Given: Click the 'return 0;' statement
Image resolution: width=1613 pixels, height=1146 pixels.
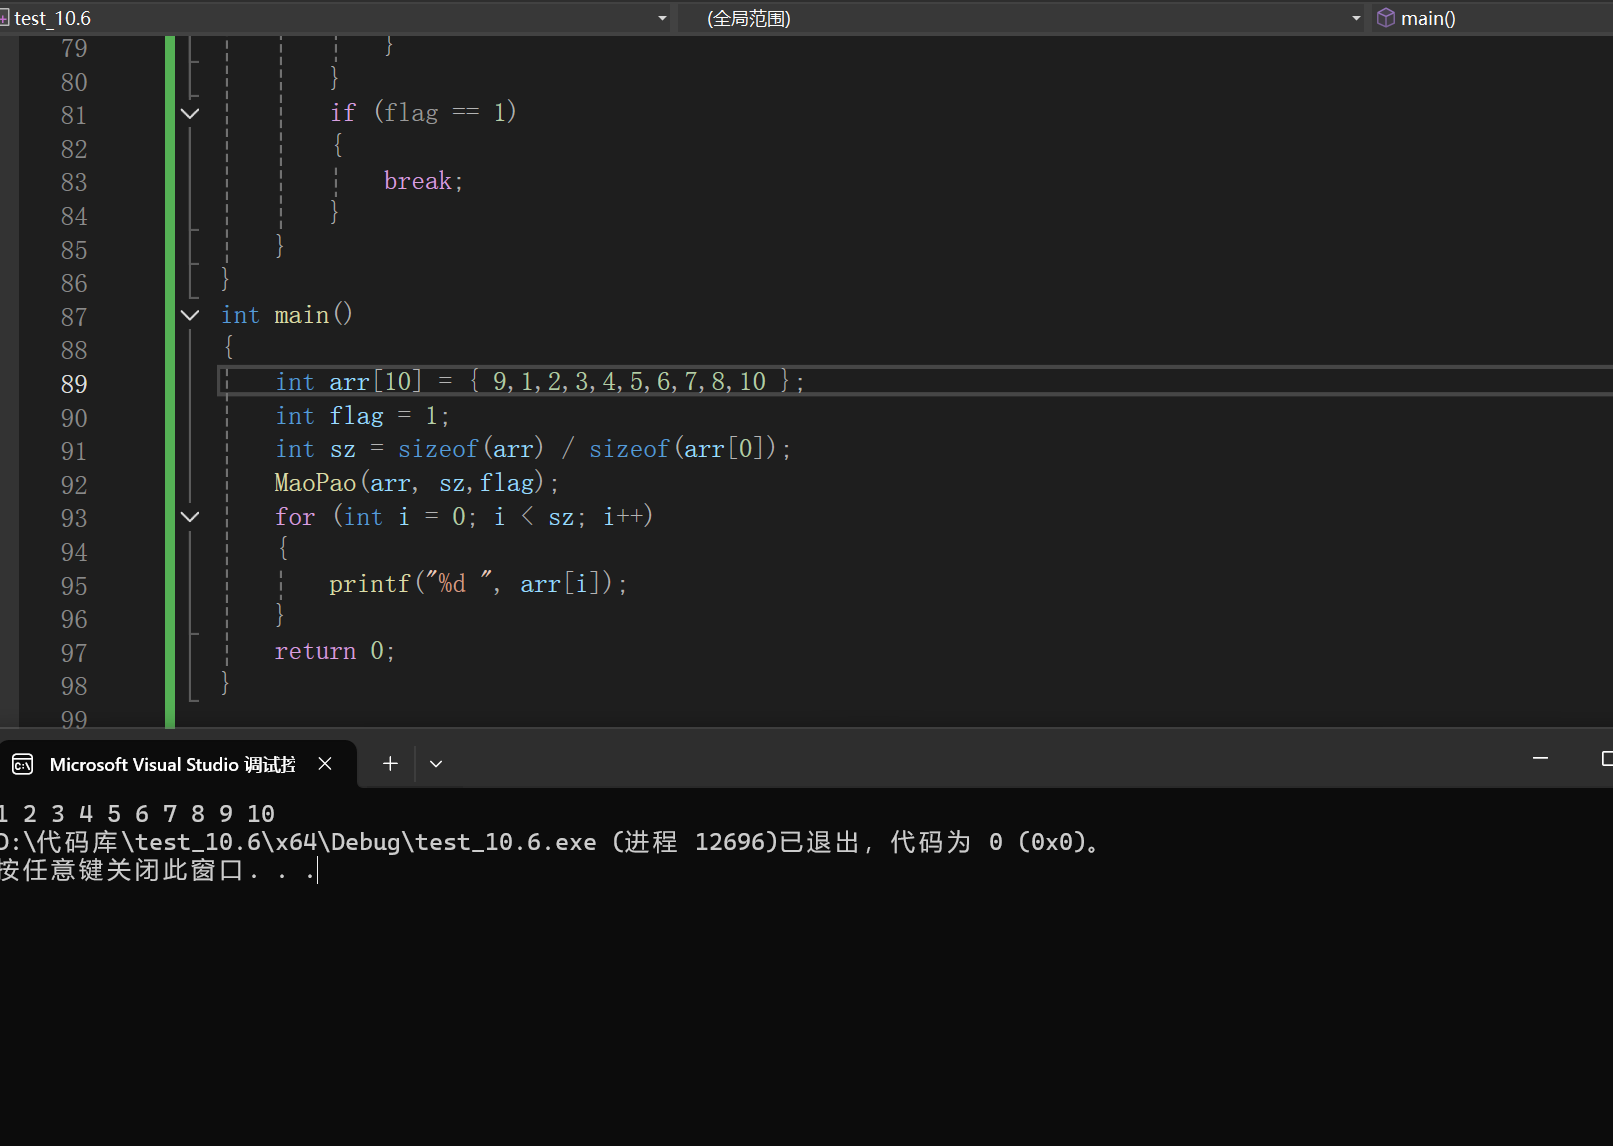Looking at the screenshot, I should pos(335,651).
